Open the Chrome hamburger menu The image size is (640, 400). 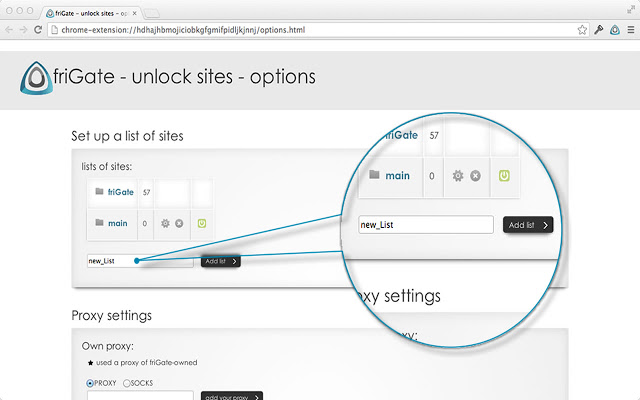[x=631, y=30]
